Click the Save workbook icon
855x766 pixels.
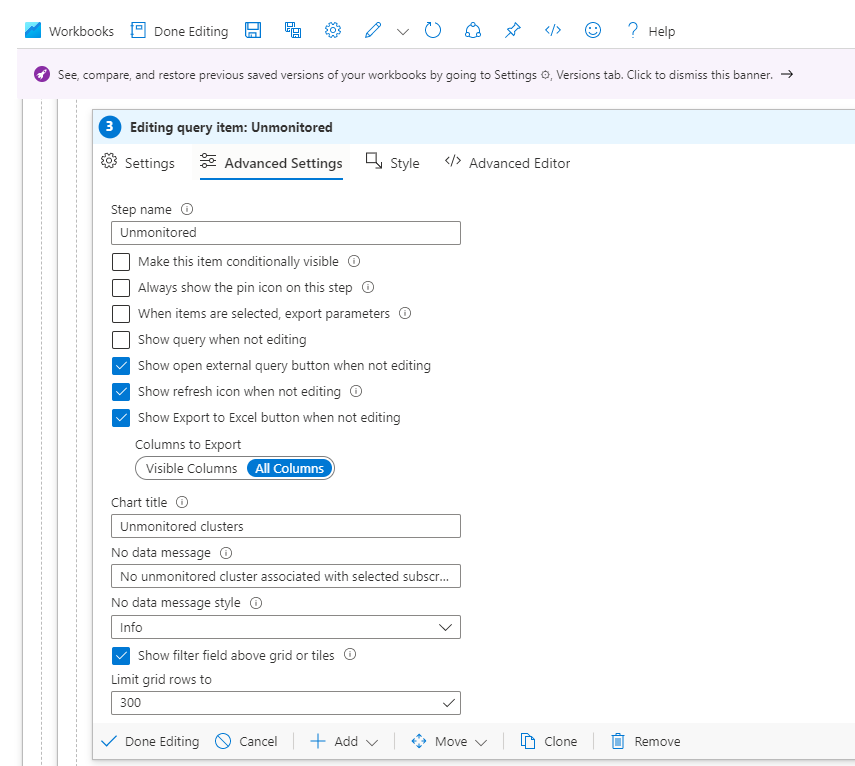(253, 30)
